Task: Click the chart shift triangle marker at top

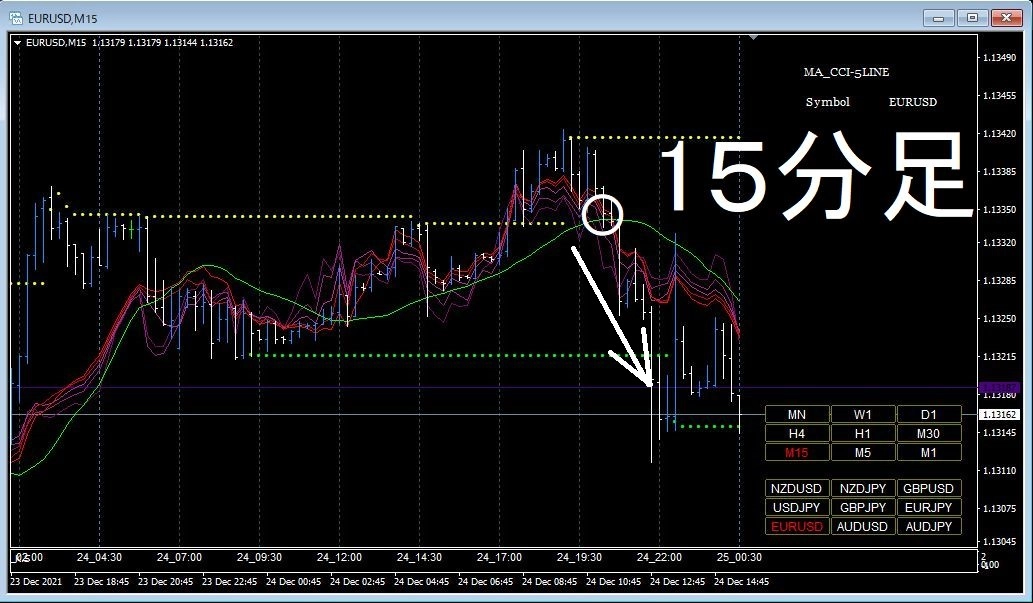Action: [753, 38]
